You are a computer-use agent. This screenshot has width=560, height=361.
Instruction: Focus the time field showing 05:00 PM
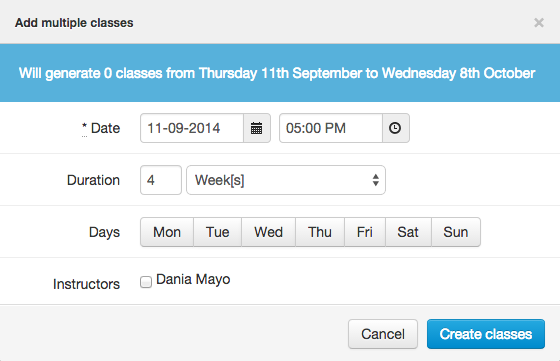331,128
